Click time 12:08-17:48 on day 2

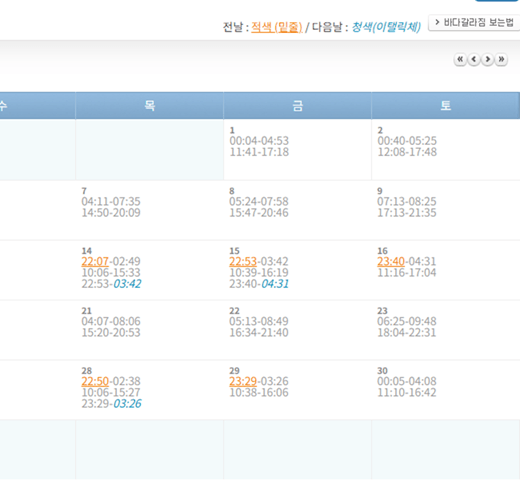tap(407, 152)
